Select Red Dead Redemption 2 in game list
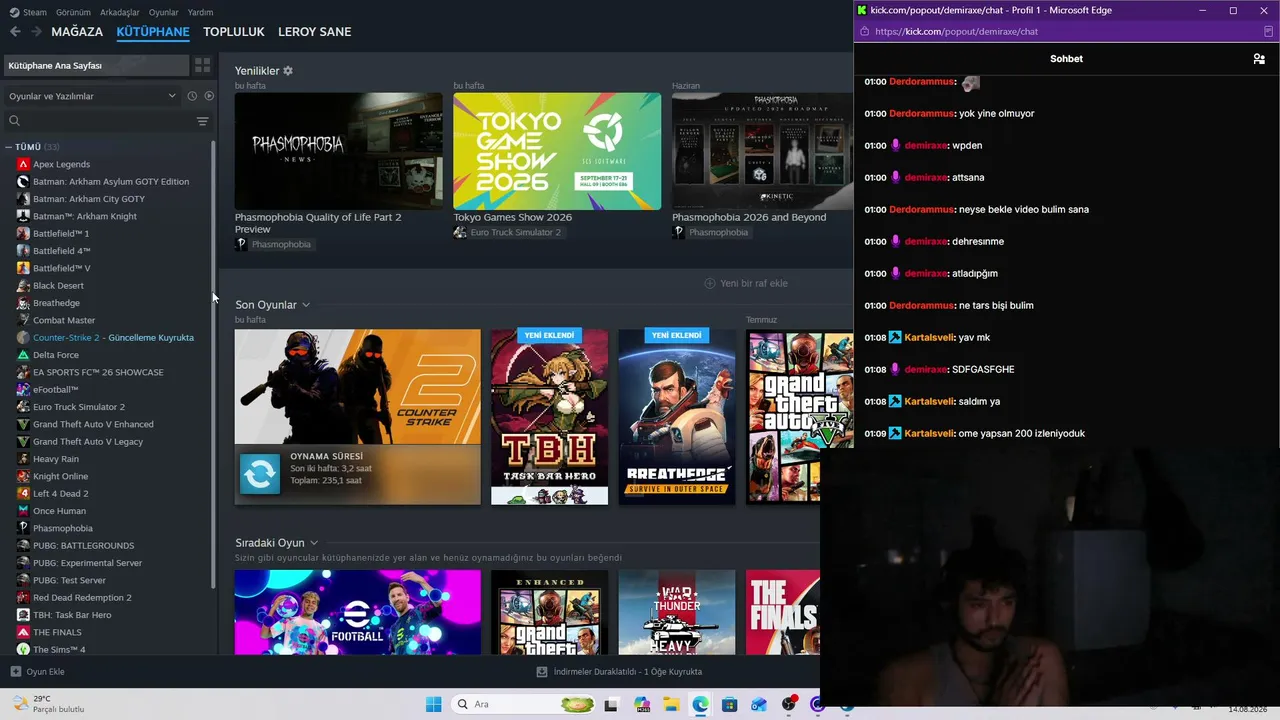The width and height of the screenshot is (1280, 720). point(82,598)
